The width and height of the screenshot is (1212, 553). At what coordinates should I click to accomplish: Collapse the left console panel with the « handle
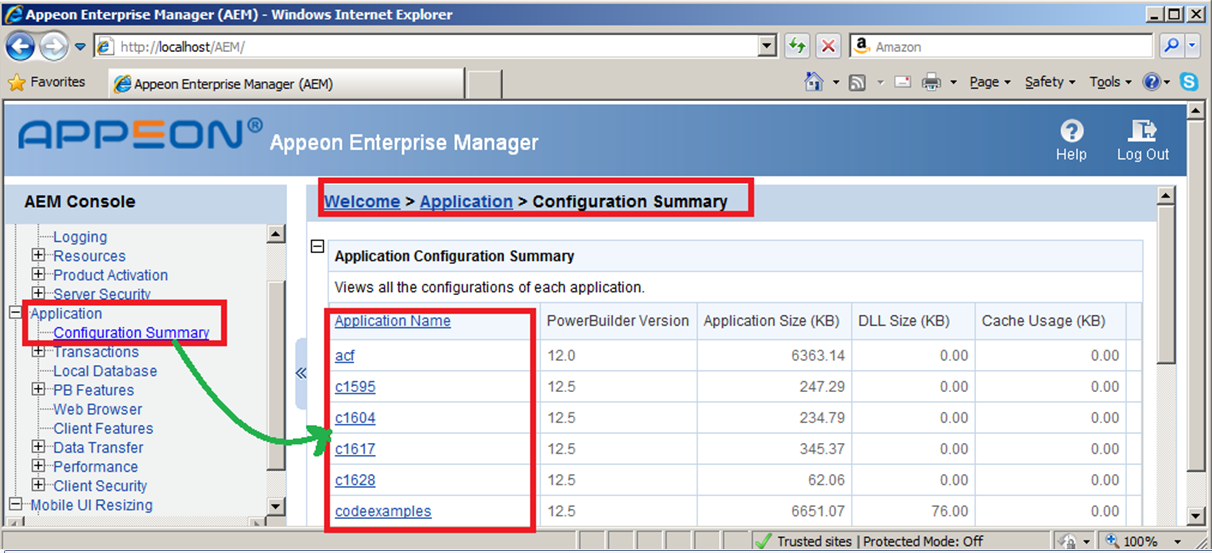click(301, 373)
